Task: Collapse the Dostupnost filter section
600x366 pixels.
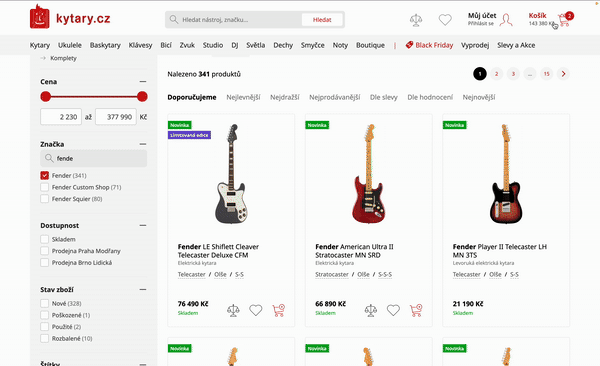Action: 143,225
